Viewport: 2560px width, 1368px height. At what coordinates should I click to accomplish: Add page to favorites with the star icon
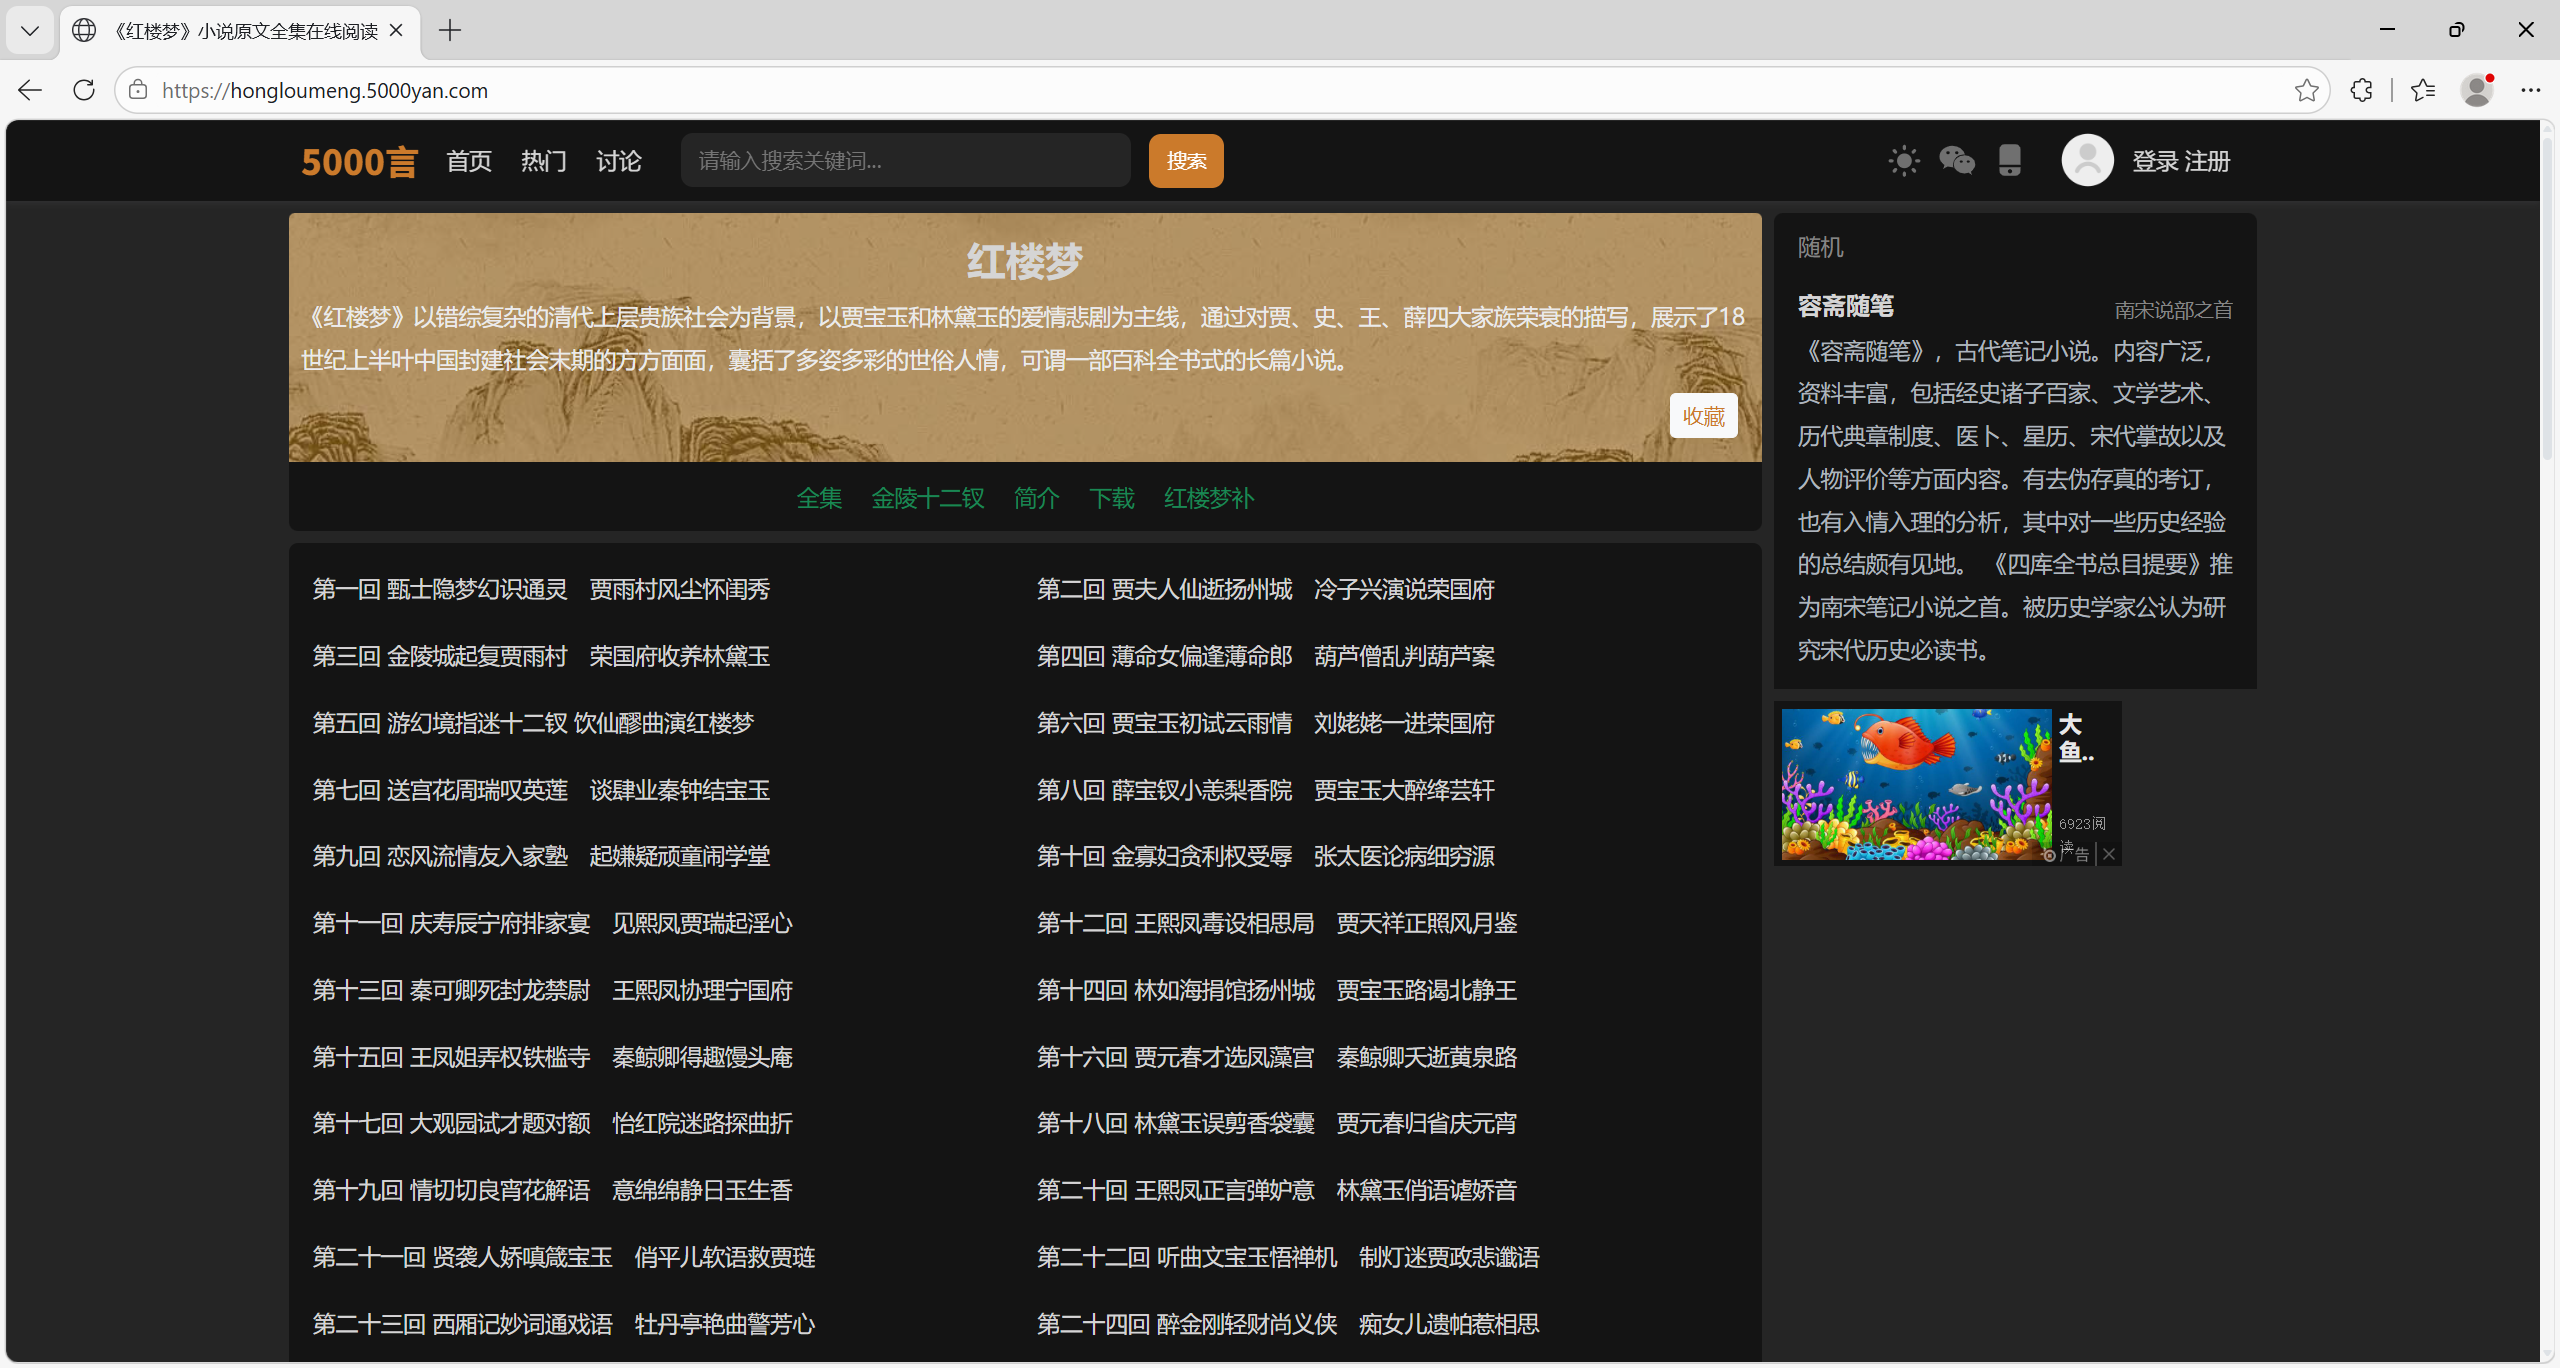(x=2306, y=90)
